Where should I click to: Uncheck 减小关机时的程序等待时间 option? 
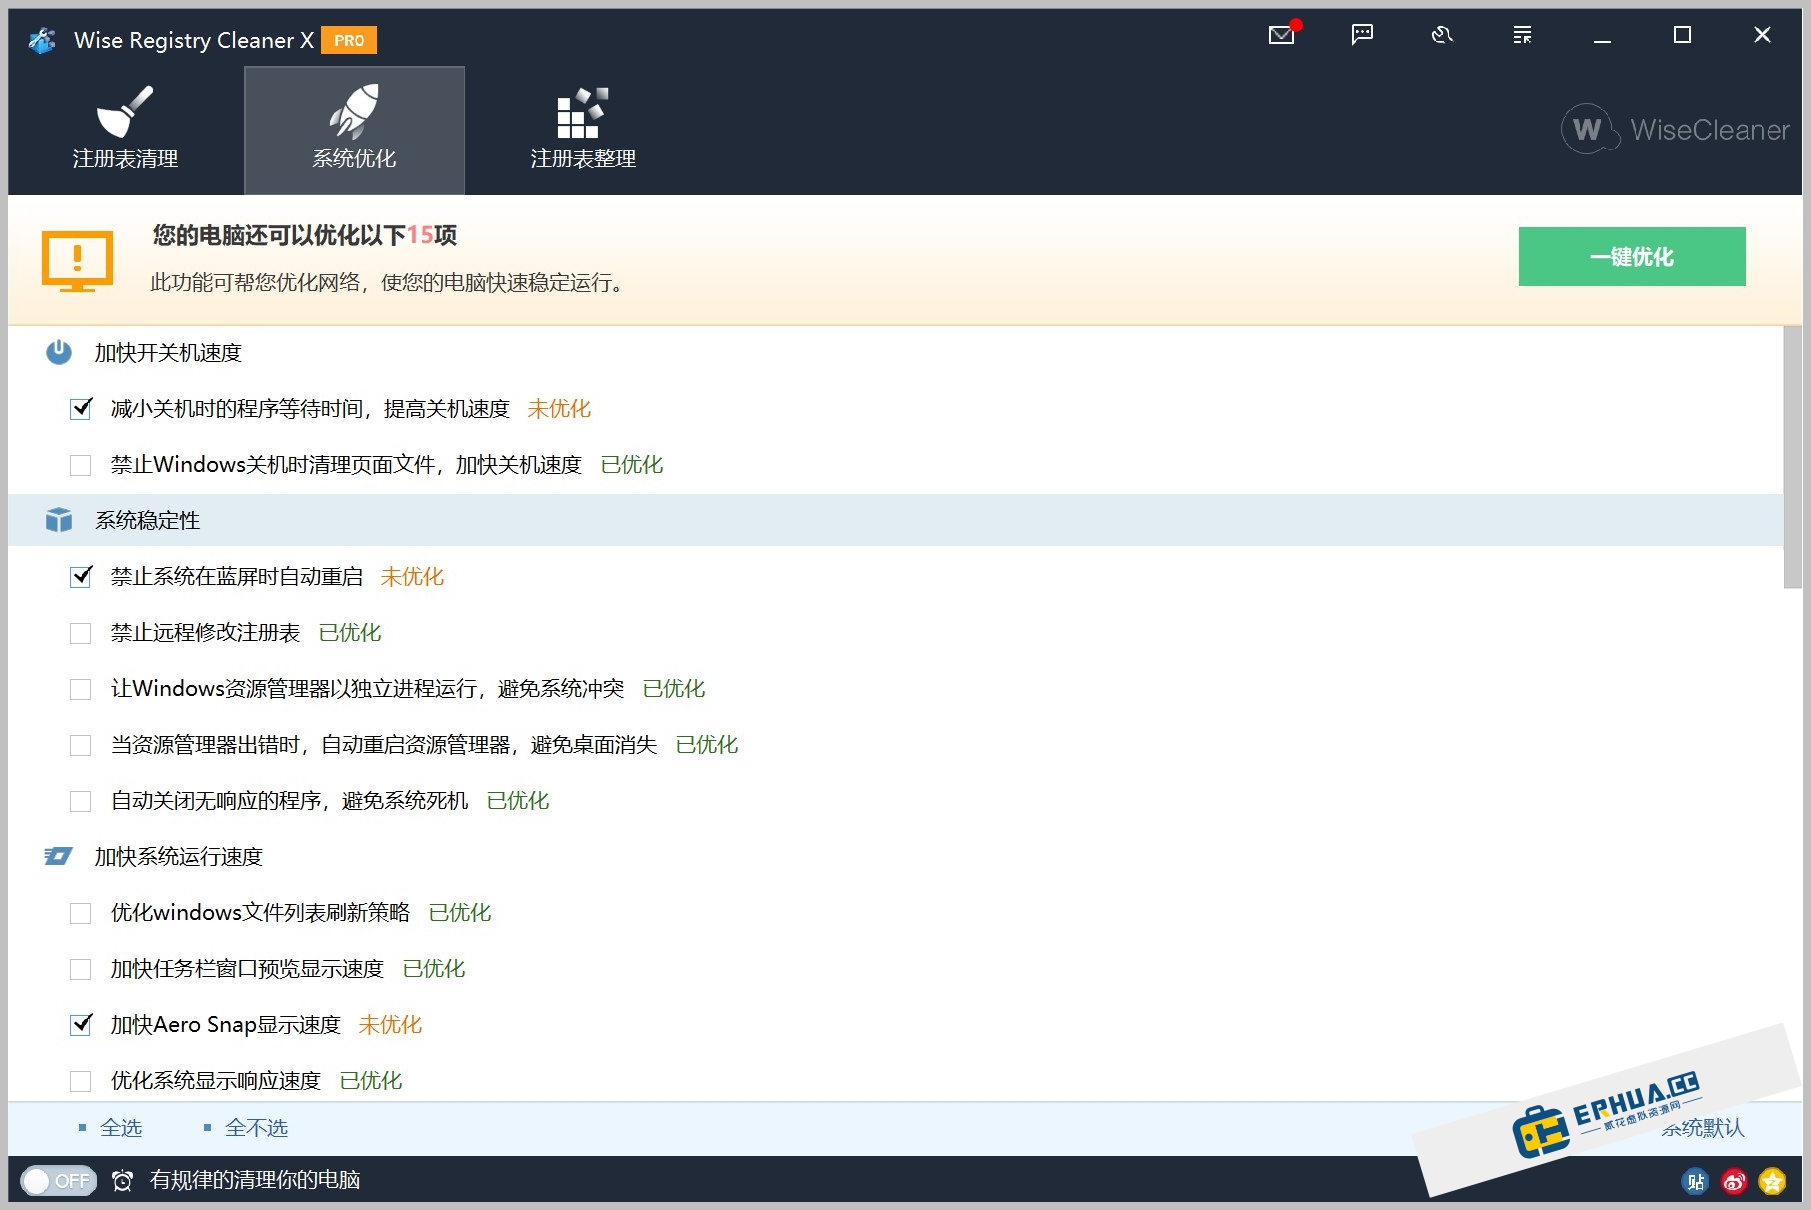80,408
